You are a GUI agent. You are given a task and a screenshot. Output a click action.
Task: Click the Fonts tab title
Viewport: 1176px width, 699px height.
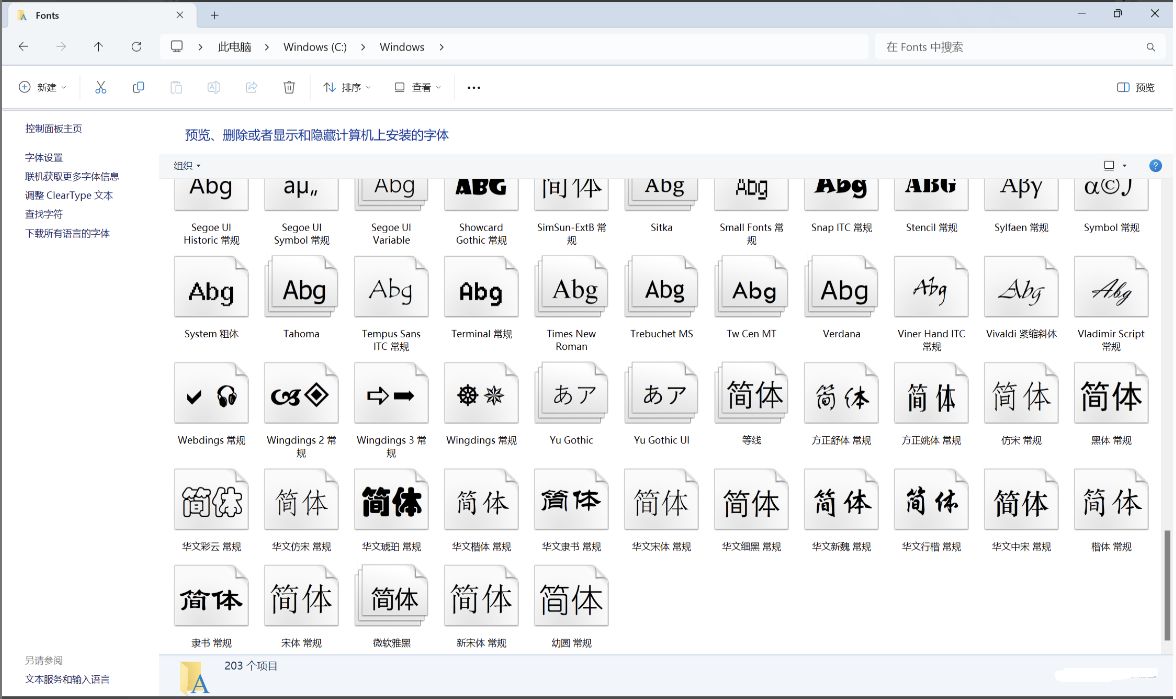pos(47,15)
